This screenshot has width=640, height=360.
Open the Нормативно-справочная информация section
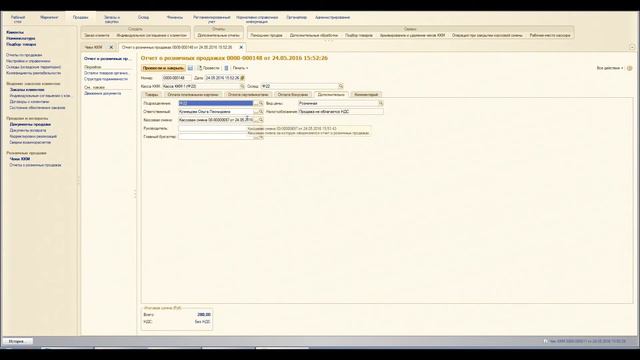pos(257,19)
